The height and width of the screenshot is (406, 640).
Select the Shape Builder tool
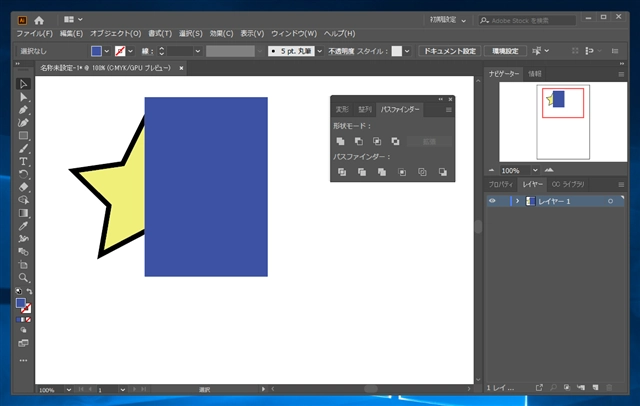click(23, 200)
